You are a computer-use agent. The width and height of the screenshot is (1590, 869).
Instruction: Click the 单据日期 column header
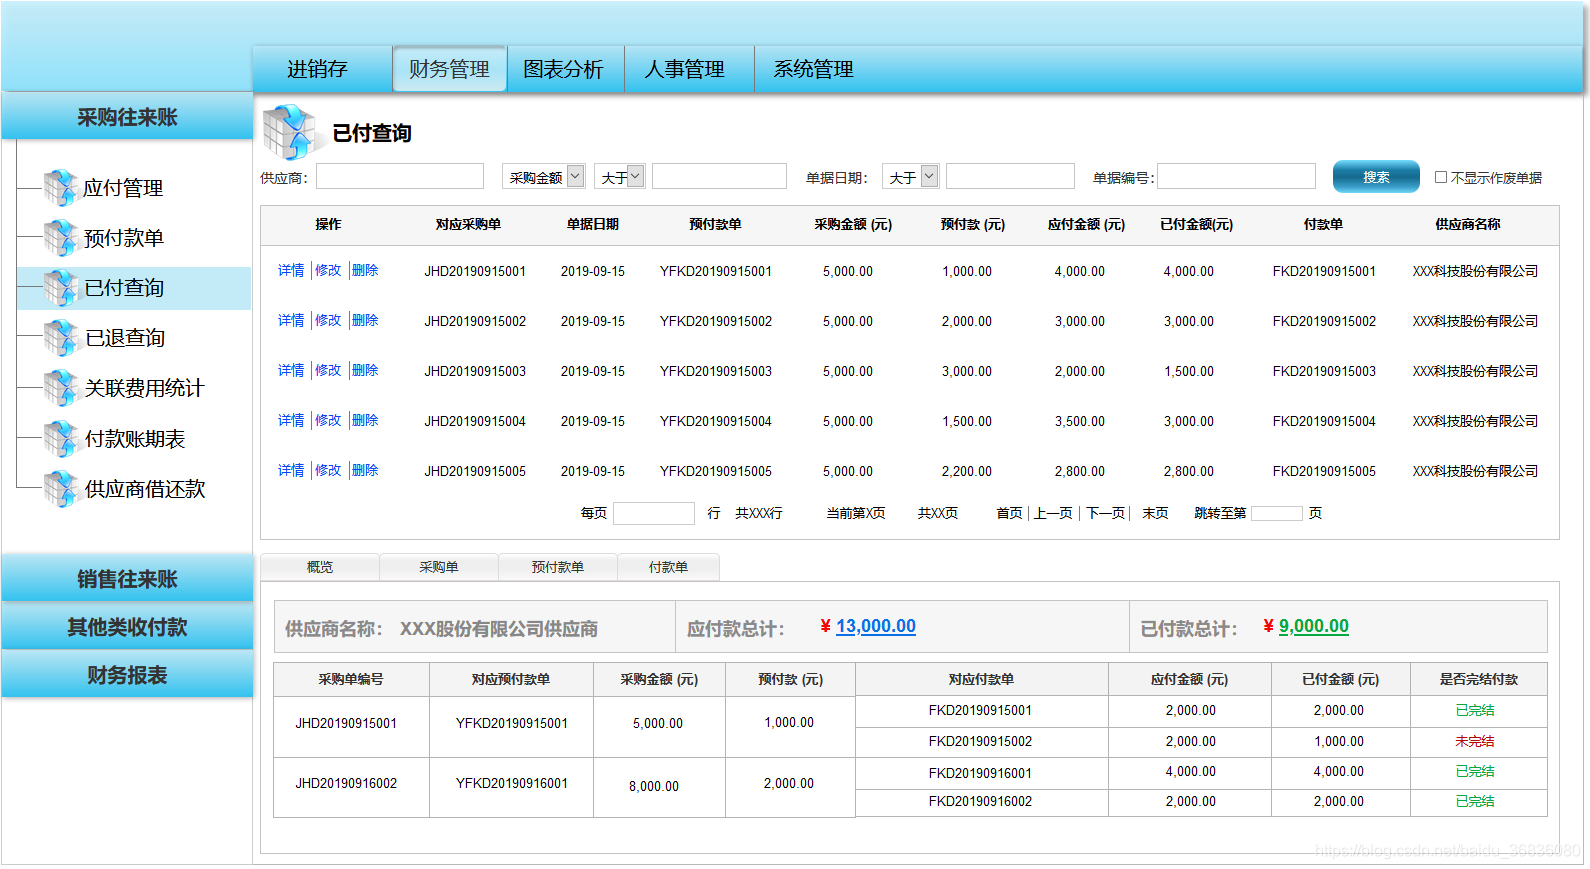click(x=593, y=224)
